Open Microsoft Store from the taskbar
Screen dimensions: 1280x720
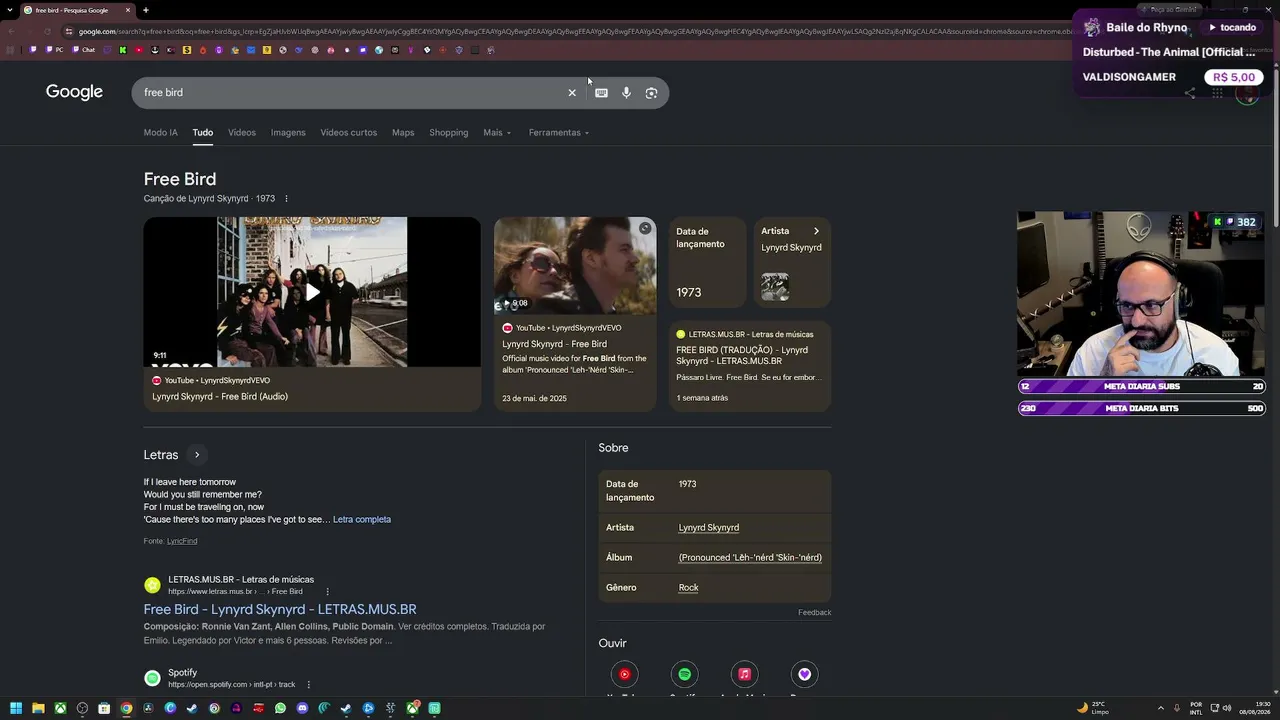104,708
